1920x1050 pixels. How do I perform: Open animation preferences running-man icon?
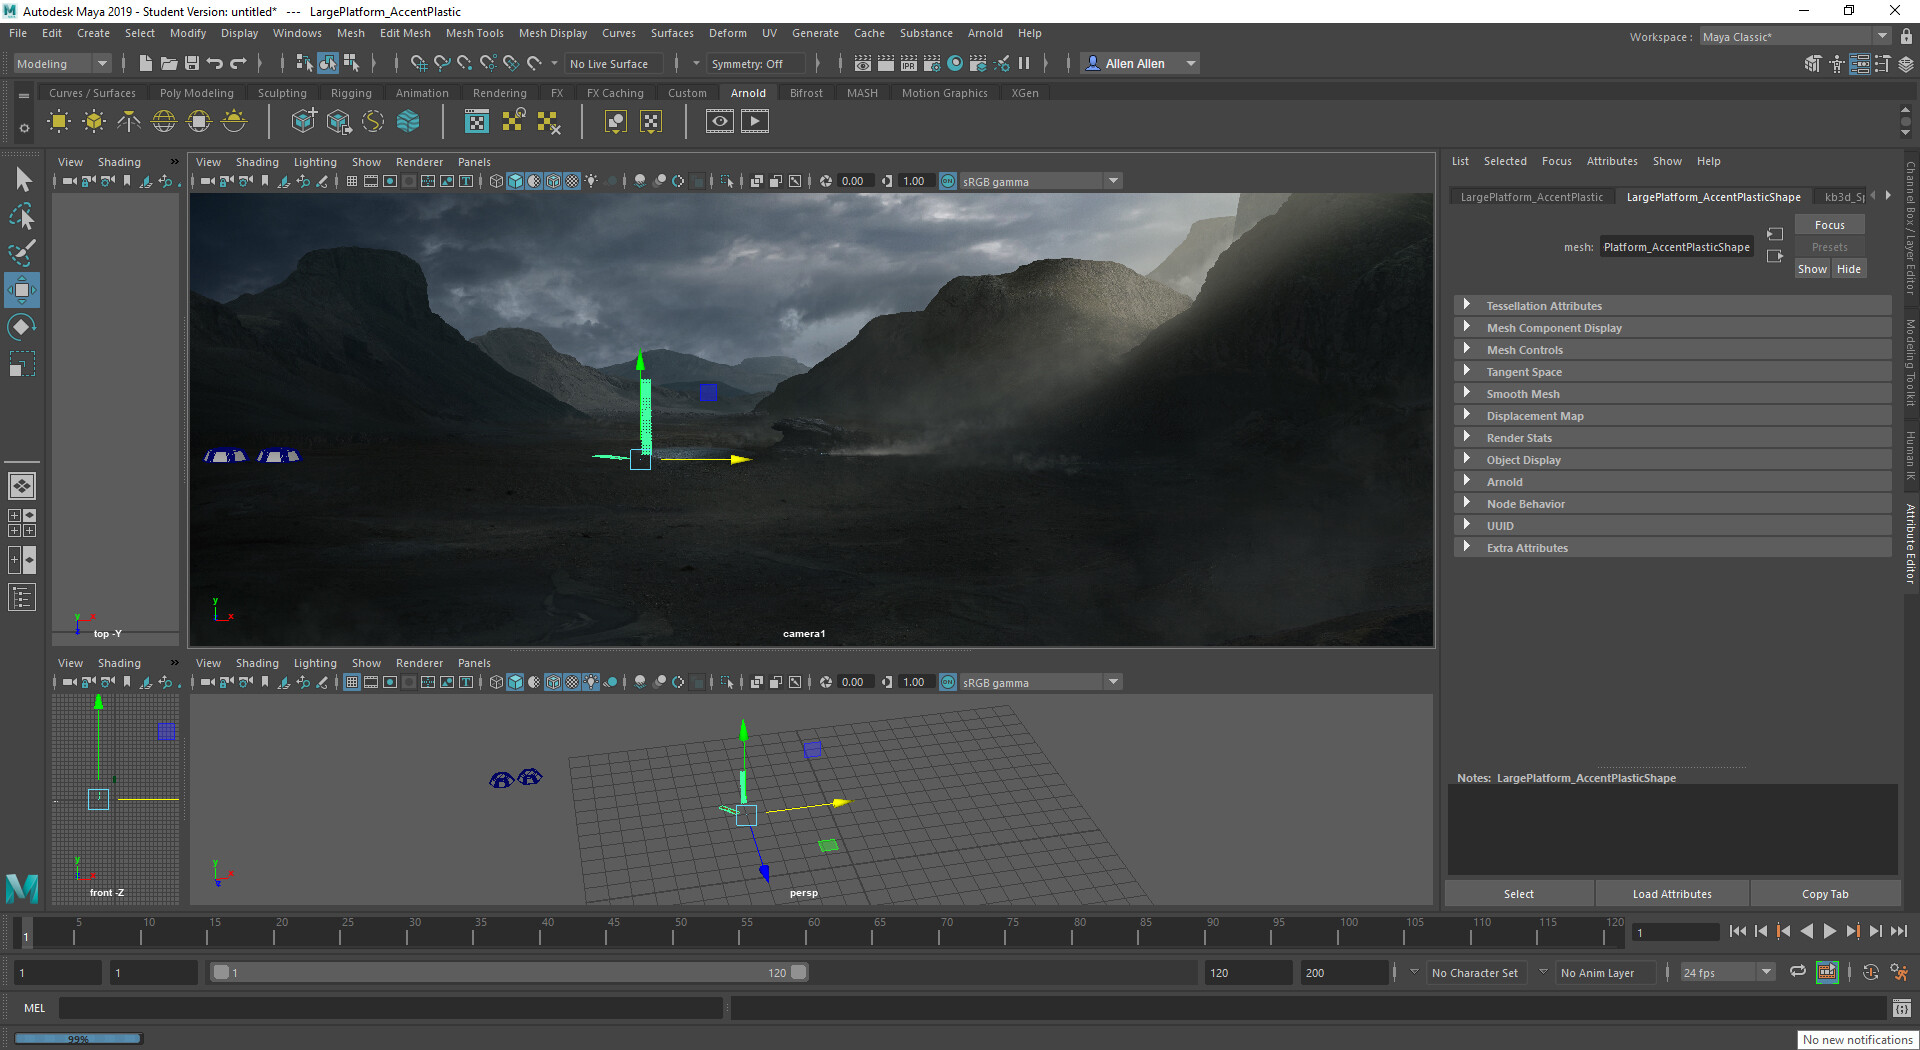pos(1898,972)
